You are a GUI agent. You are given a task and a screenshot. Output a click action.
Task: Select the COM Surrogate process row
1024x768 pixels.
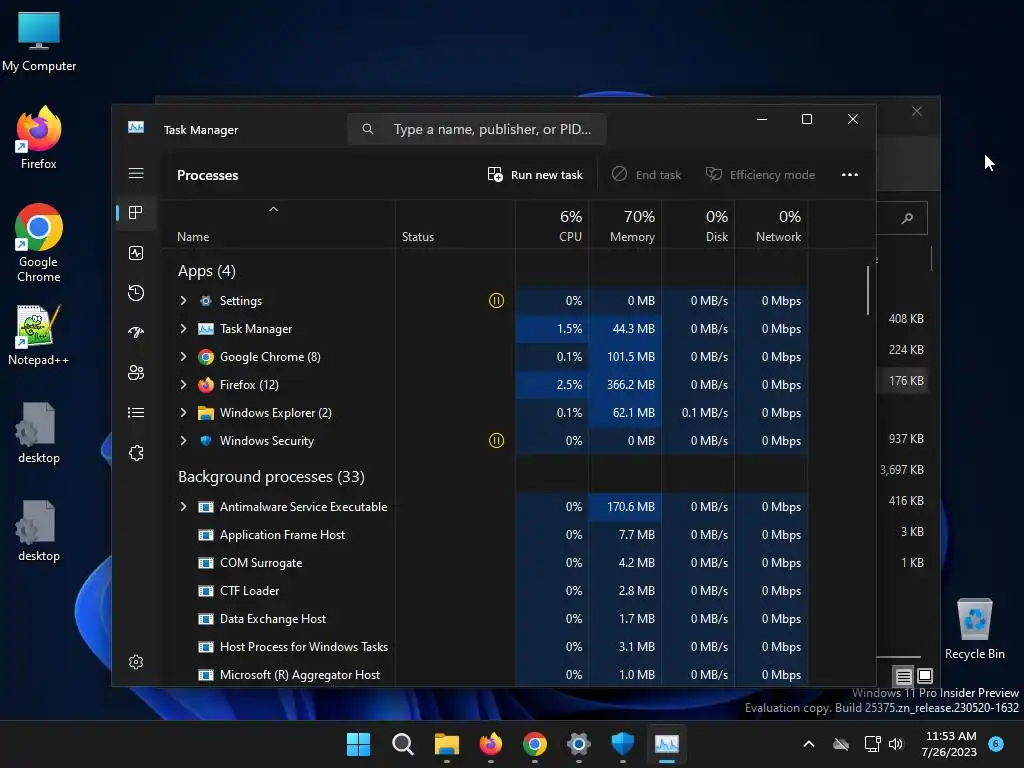485,563
